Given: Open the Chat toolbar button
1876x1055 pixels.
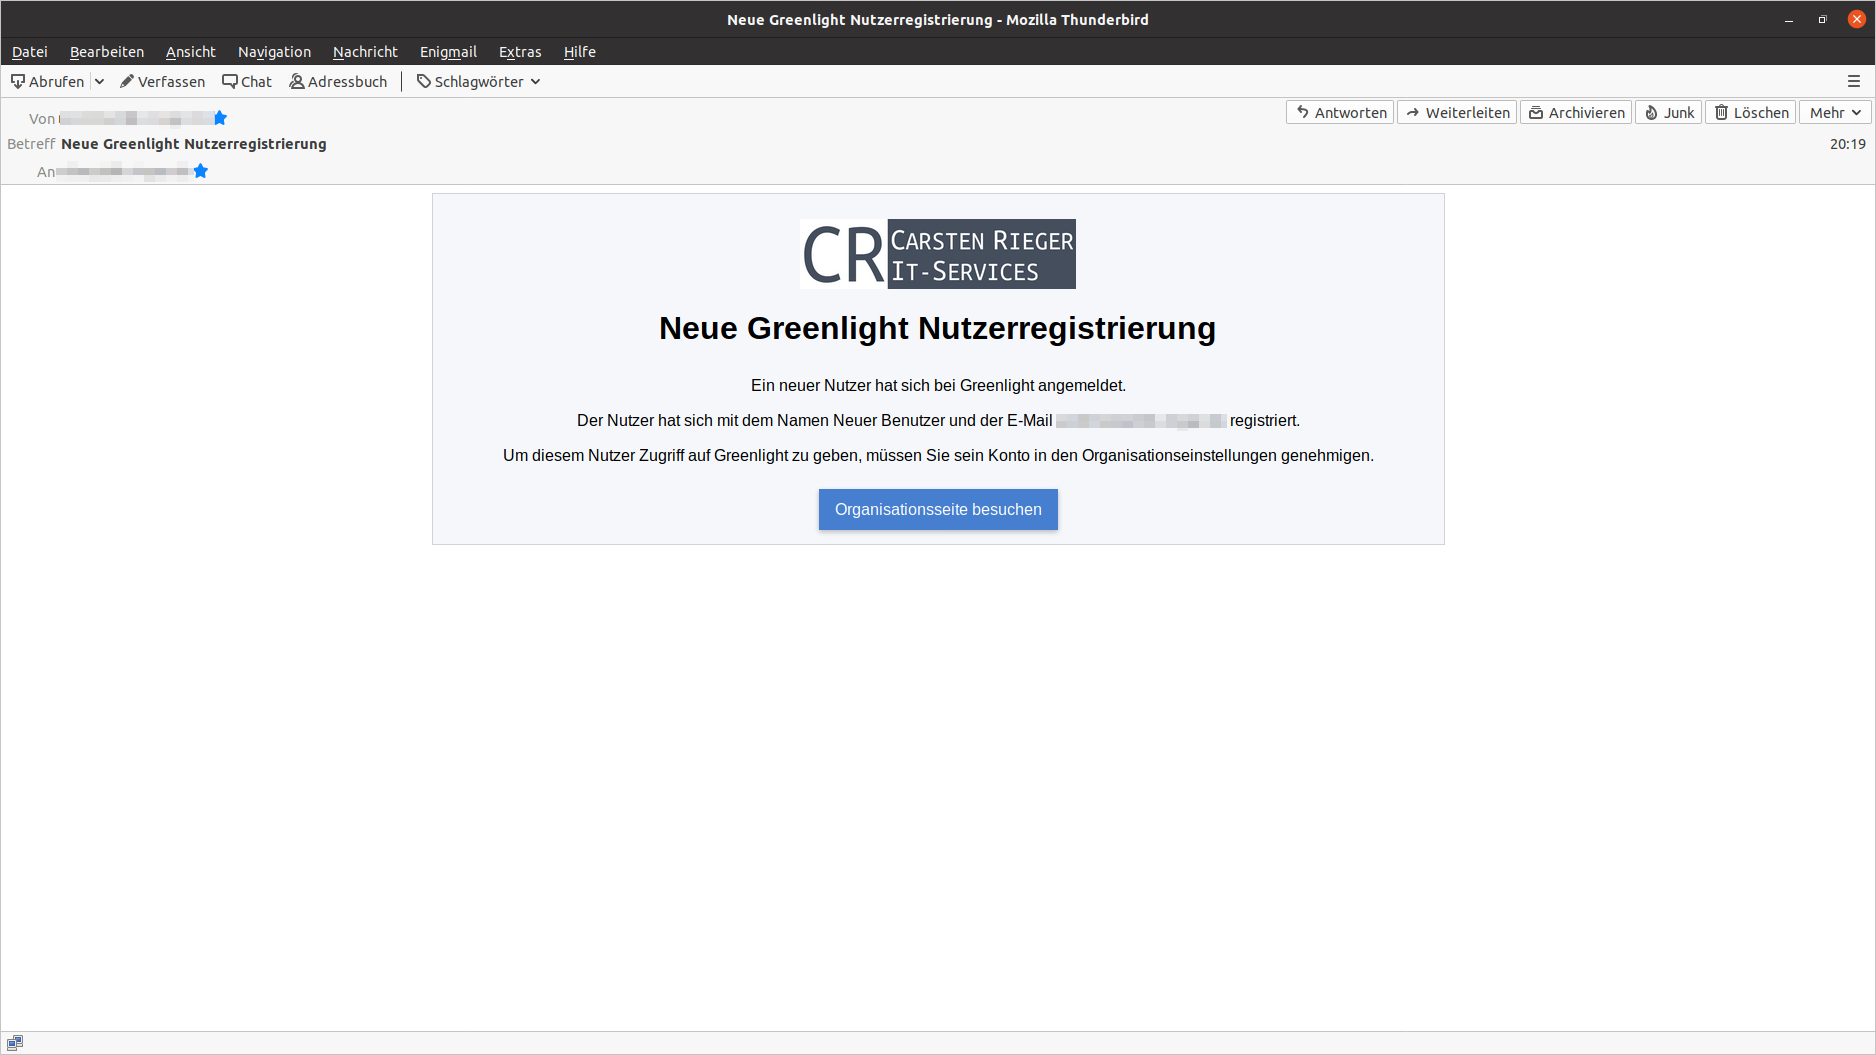Looking at the screenshot, I should [247, 82].
